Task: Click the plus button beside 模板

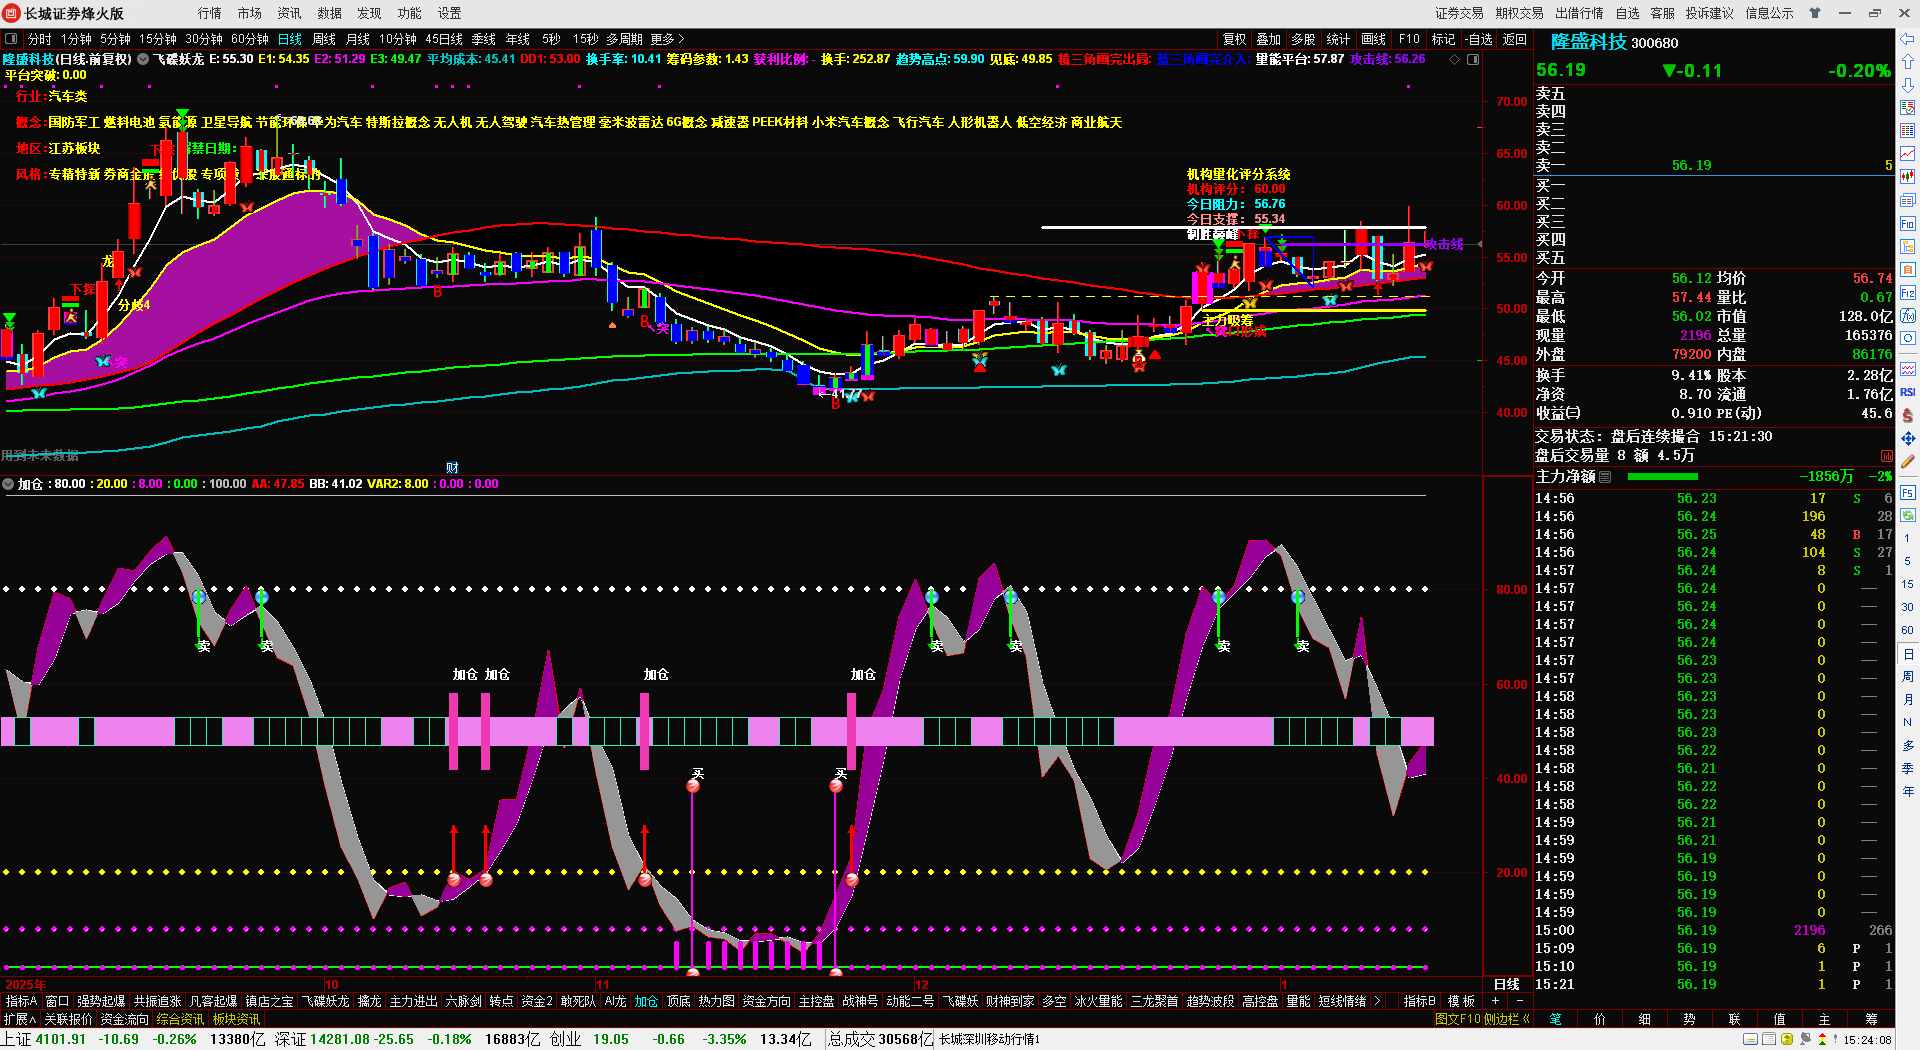Action: [x=1495, y=1001]
